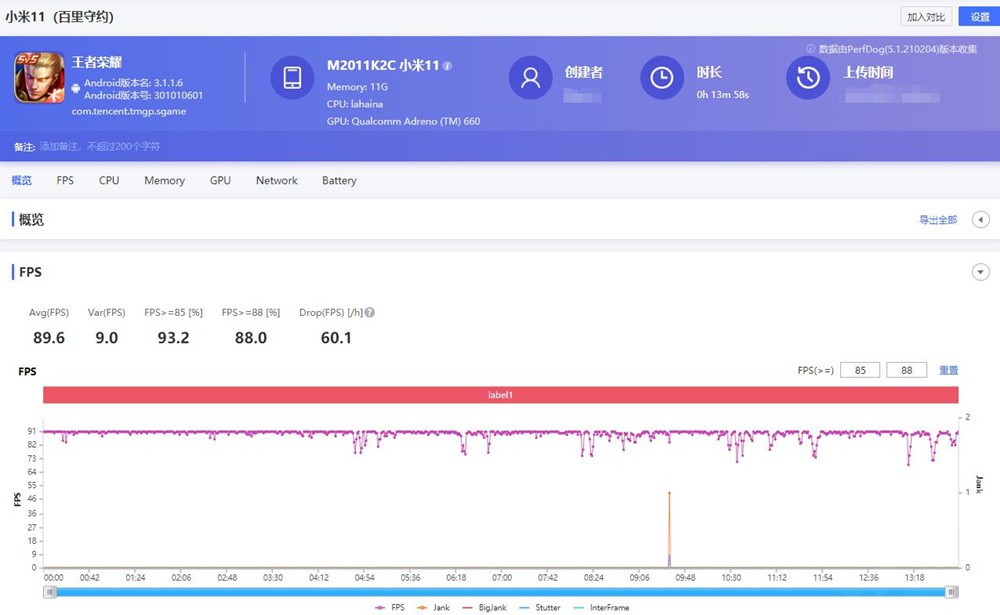
Task: Click the 备注 note input field
Action: pyautogui.click(x=99, y=147)
